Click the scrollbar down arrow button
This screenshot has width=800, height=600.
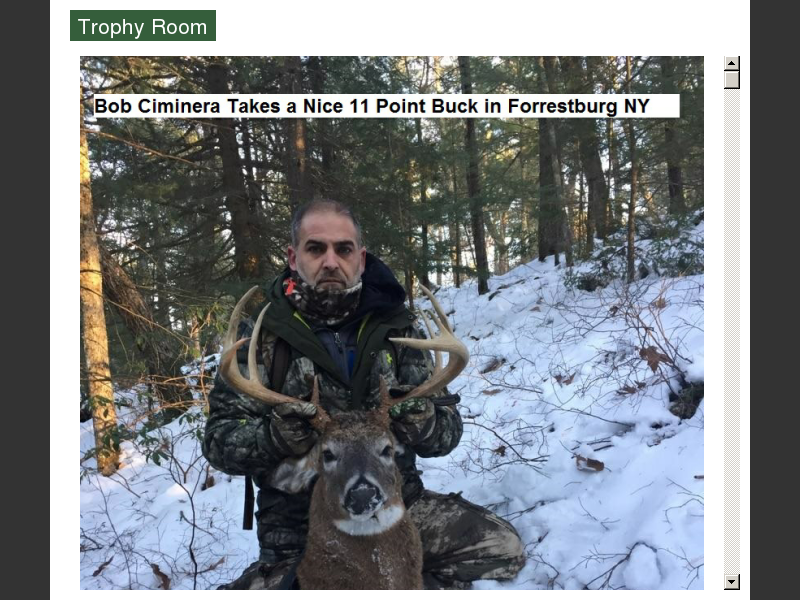point(732,582)
